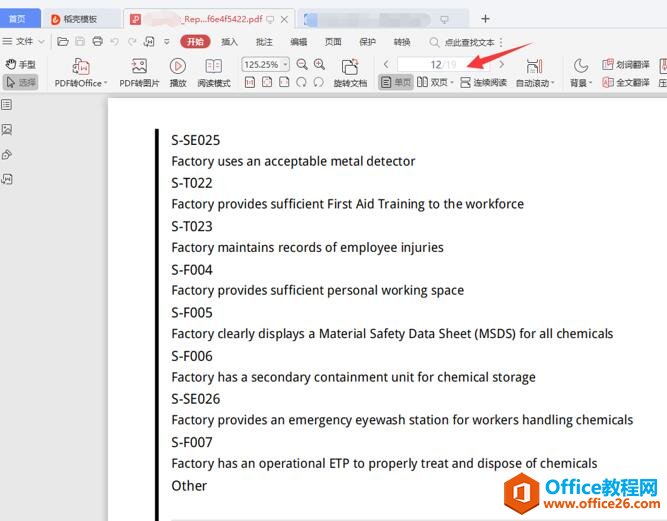667x521 pixels.
Task: Close the PDF document tab
Action: [285, 19]
